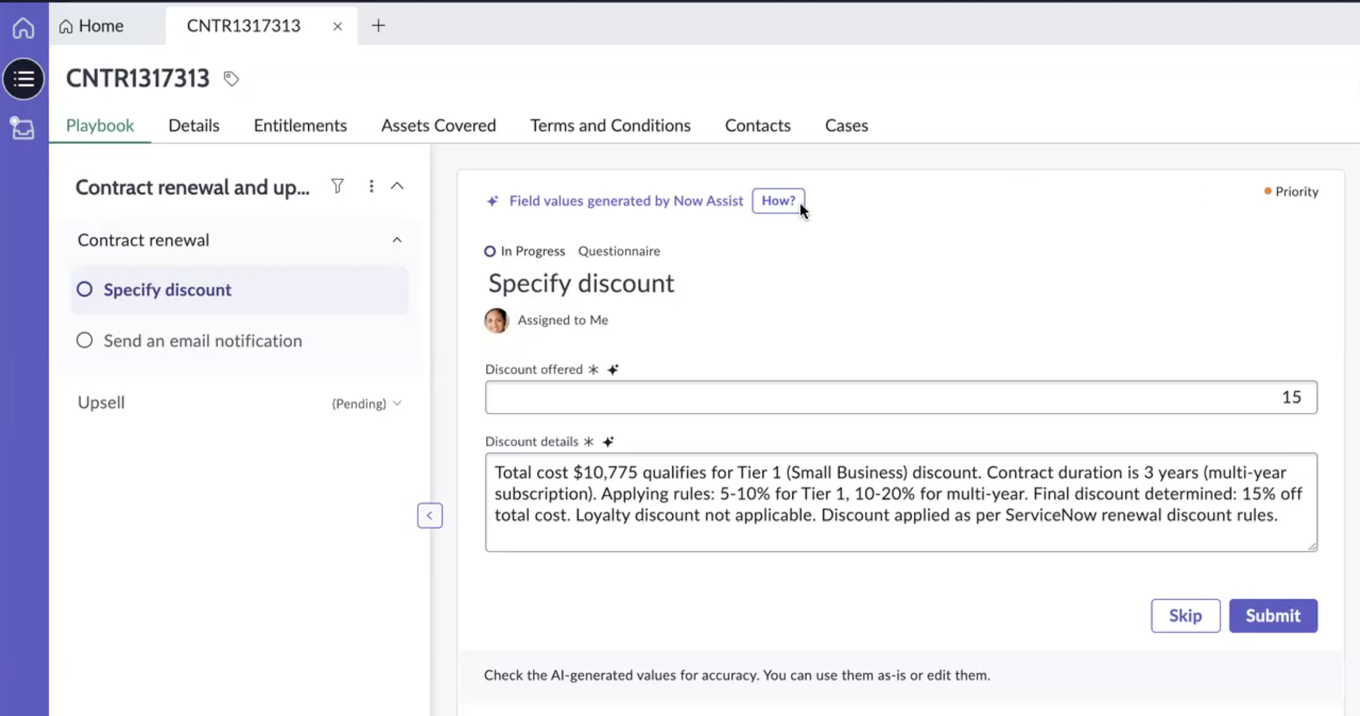Open the Assets Covered tab
The image size is (1360, 716).
(x=438, y=125)
